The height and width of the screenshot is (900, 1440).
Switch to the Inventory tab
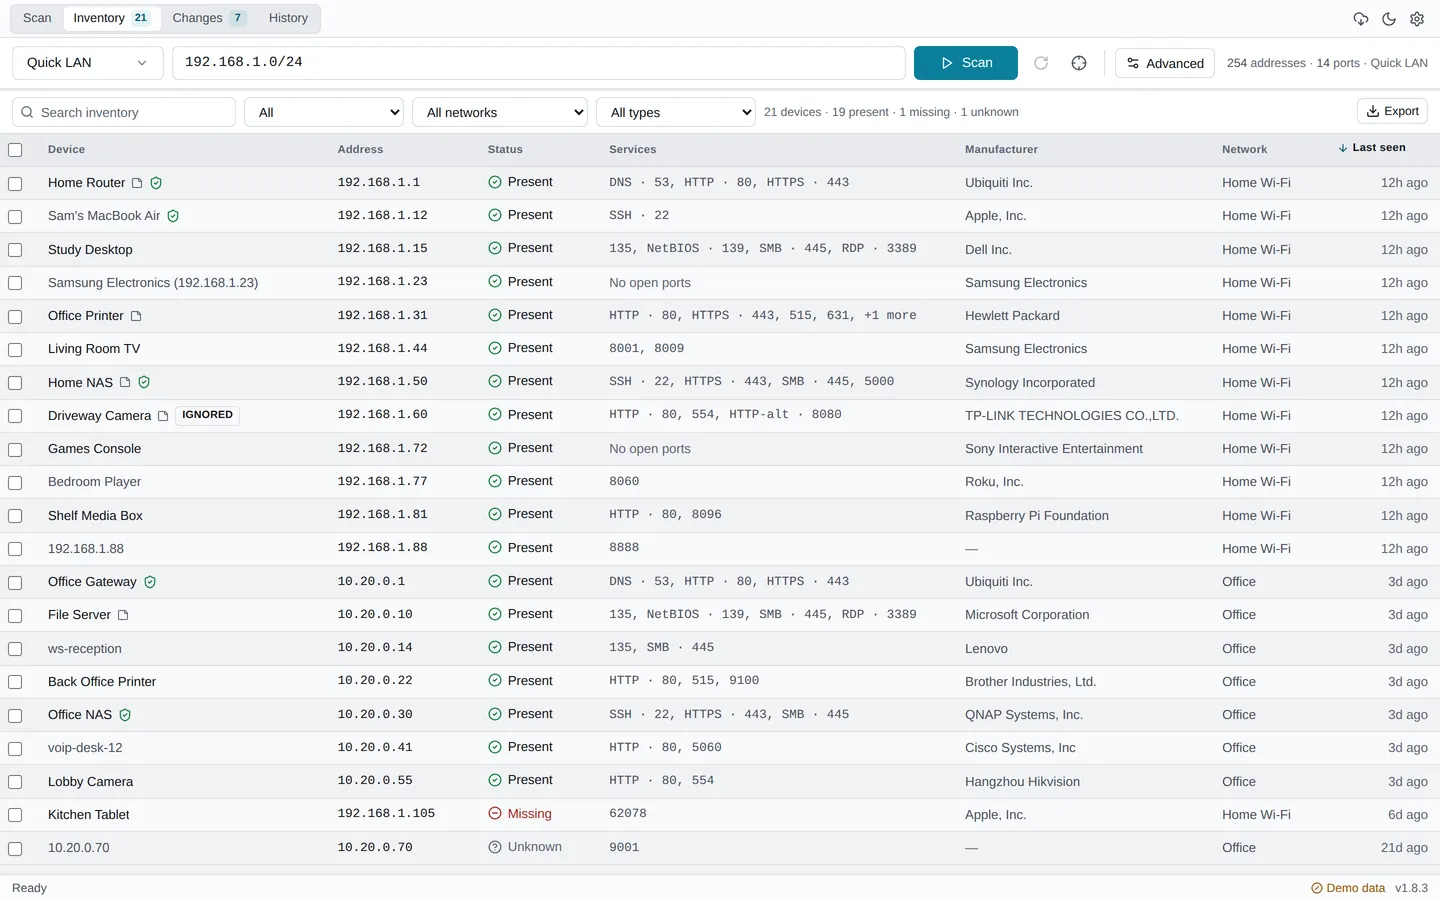pos(111,18)
